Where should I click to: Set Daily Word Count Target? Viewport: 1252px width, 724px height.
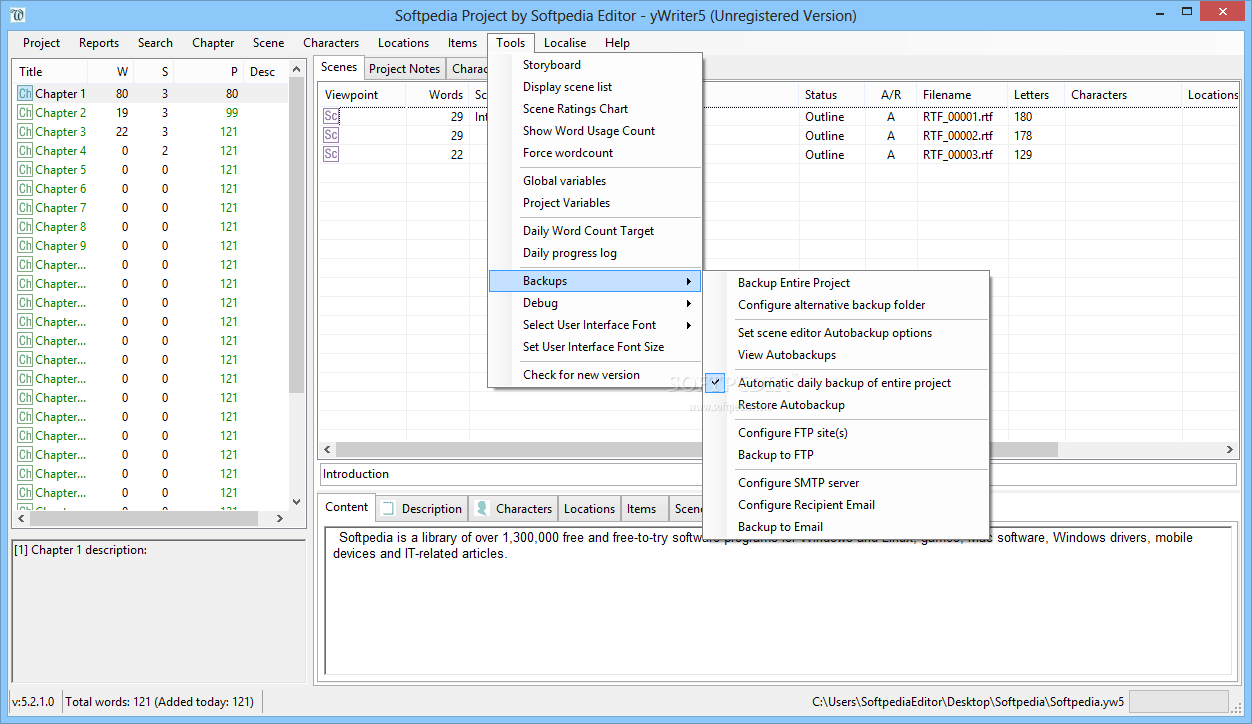coord(595,231)
